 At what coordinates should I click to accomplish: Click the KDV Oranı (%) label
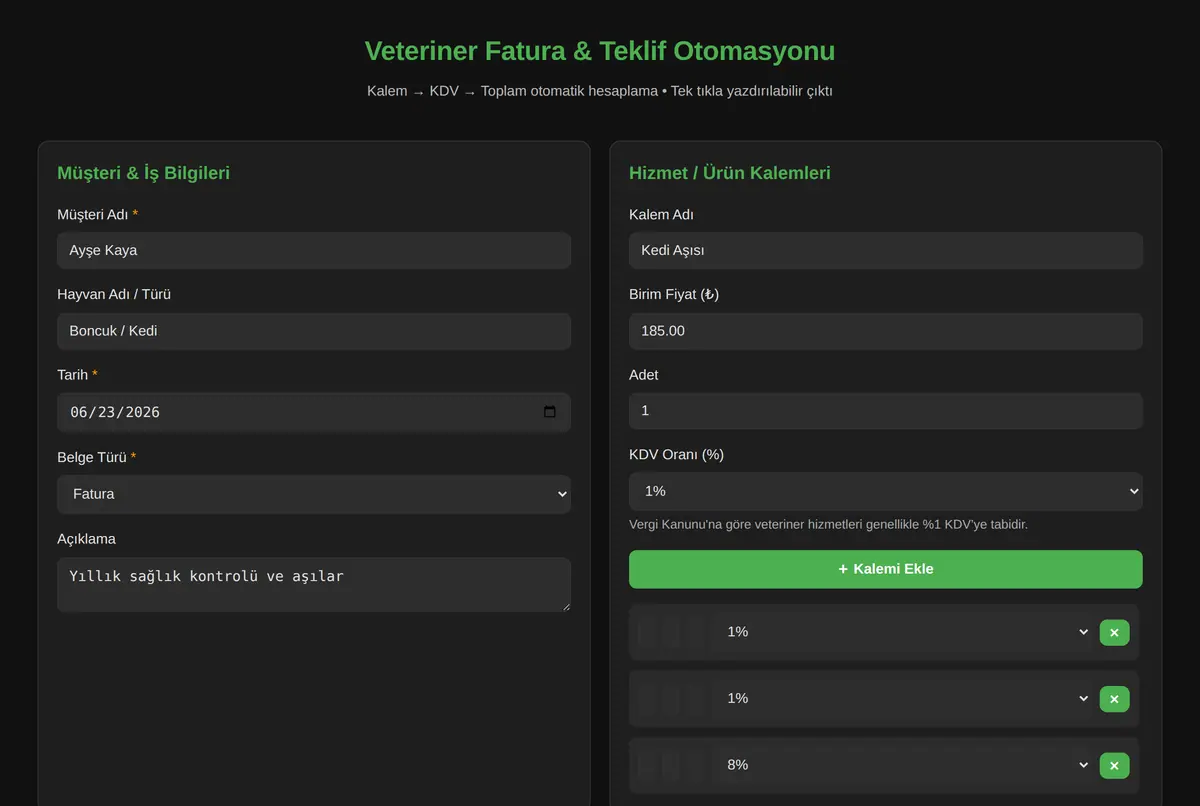point(676,454)
